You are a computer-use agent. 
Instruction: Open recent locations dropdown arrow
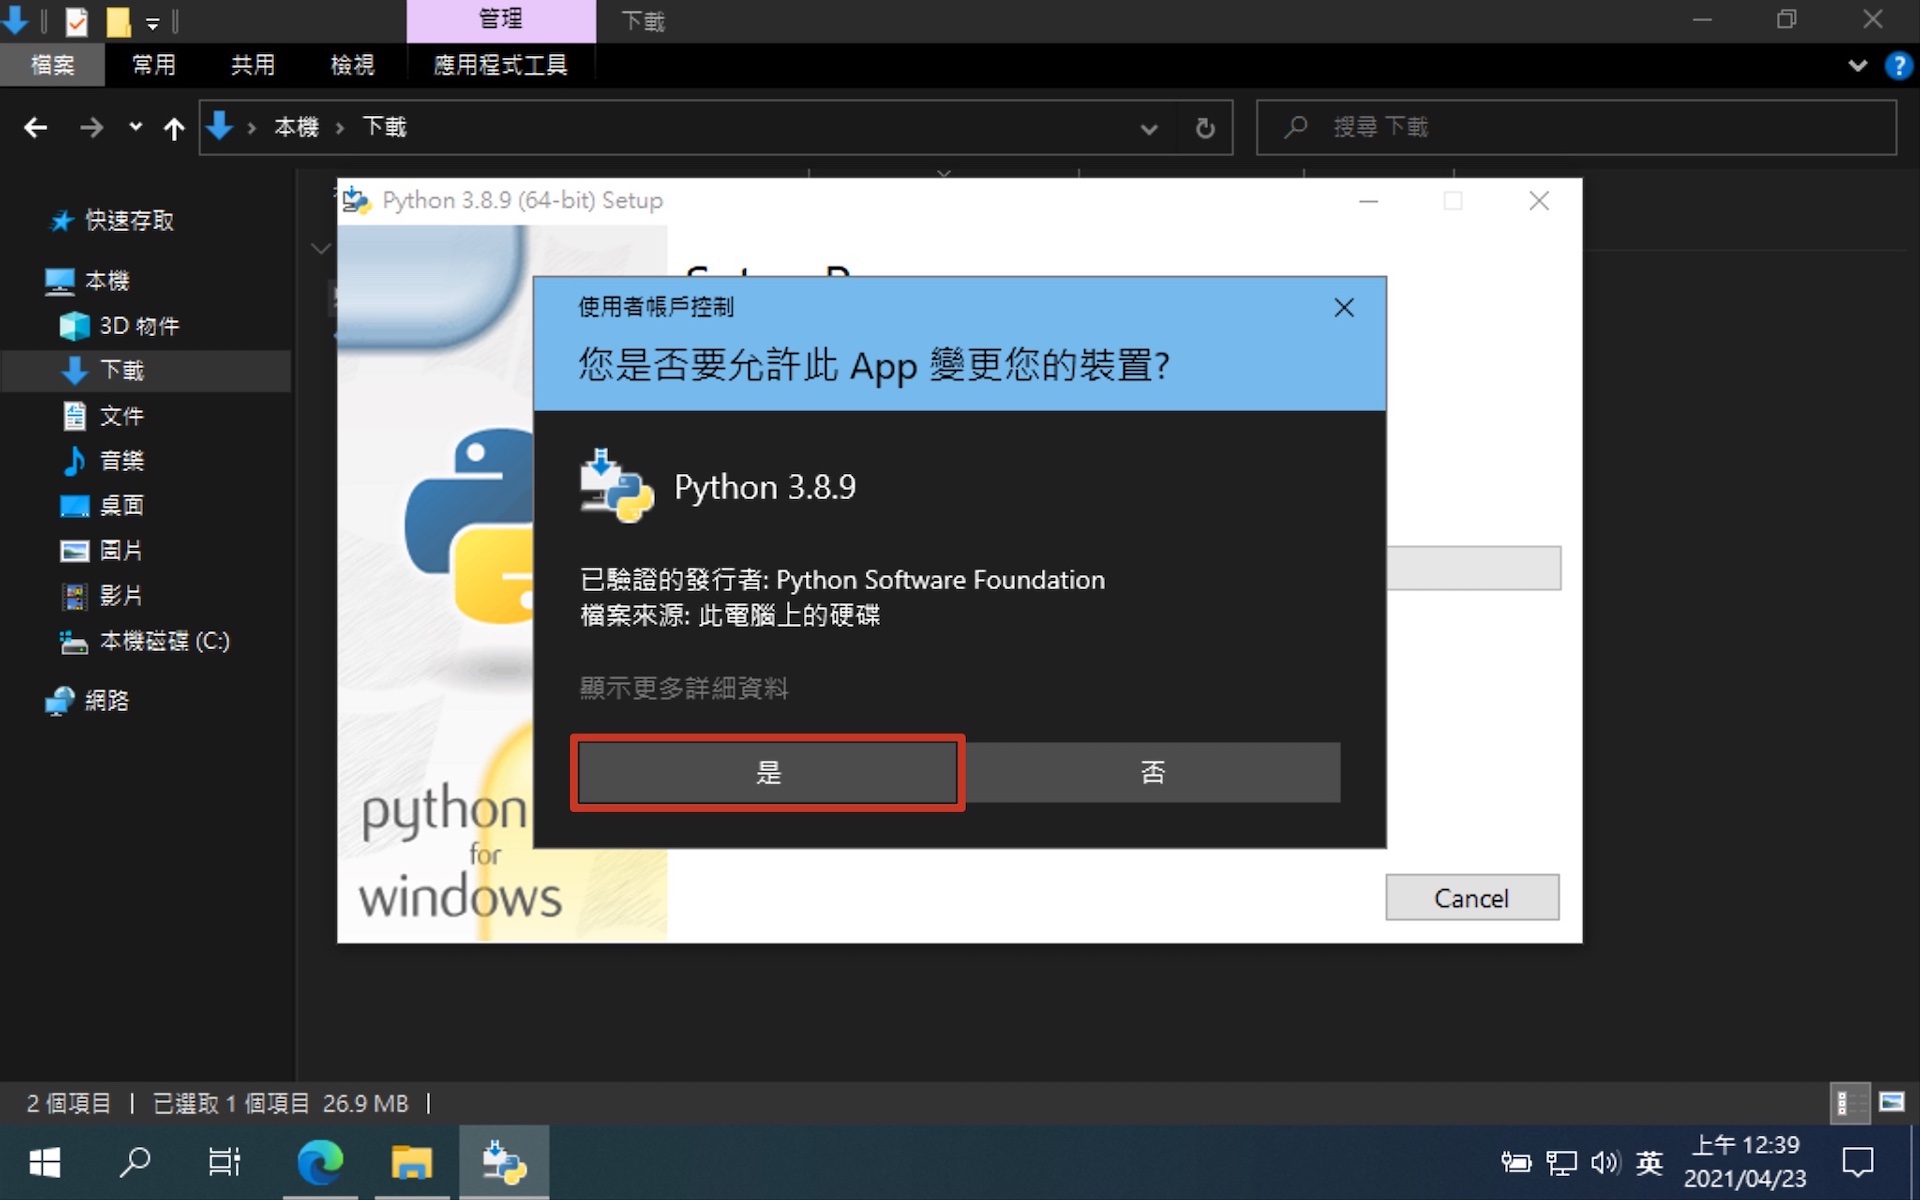(x=135, y=127)
